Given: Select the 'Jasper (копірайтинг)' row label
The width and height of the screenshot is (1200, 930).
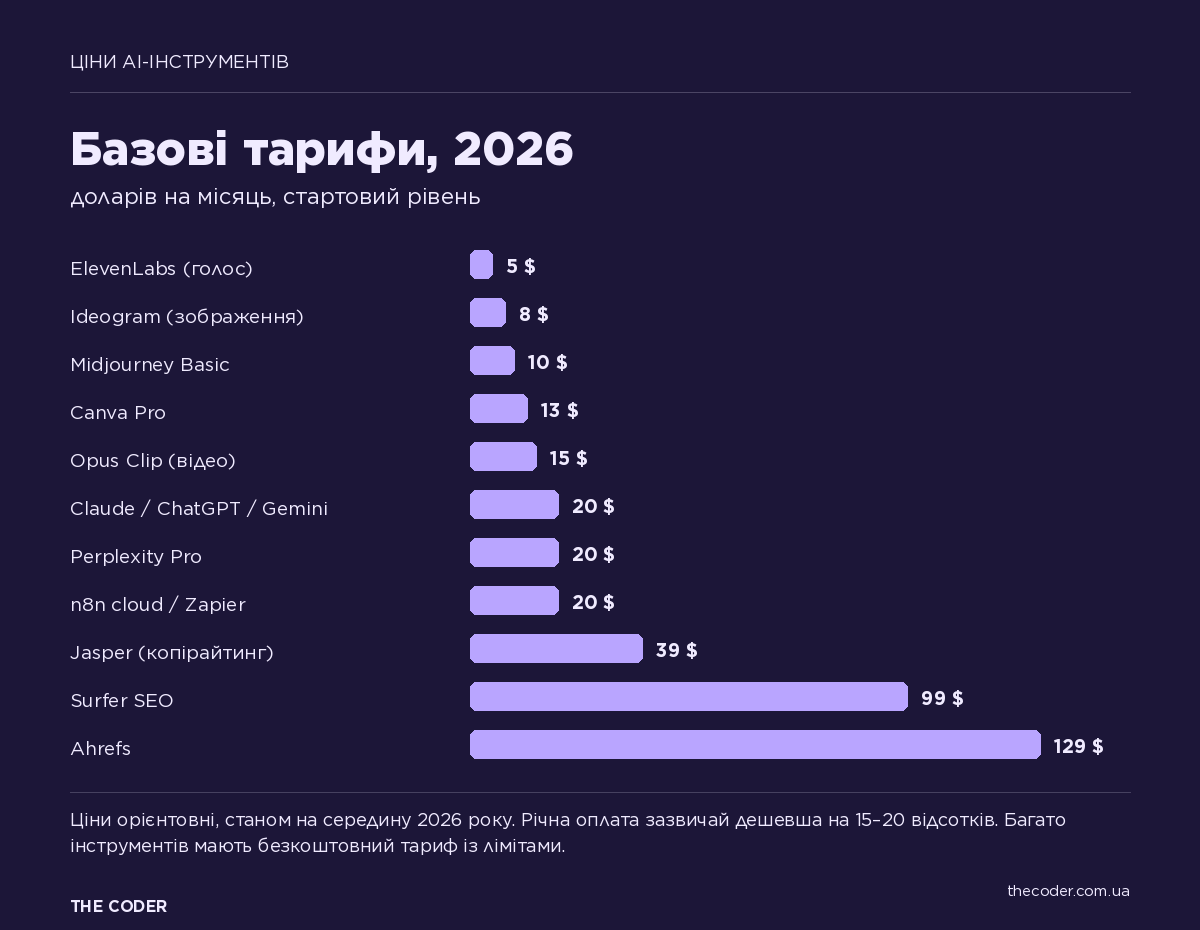Looking at the screenshot, I should (172, 652).
